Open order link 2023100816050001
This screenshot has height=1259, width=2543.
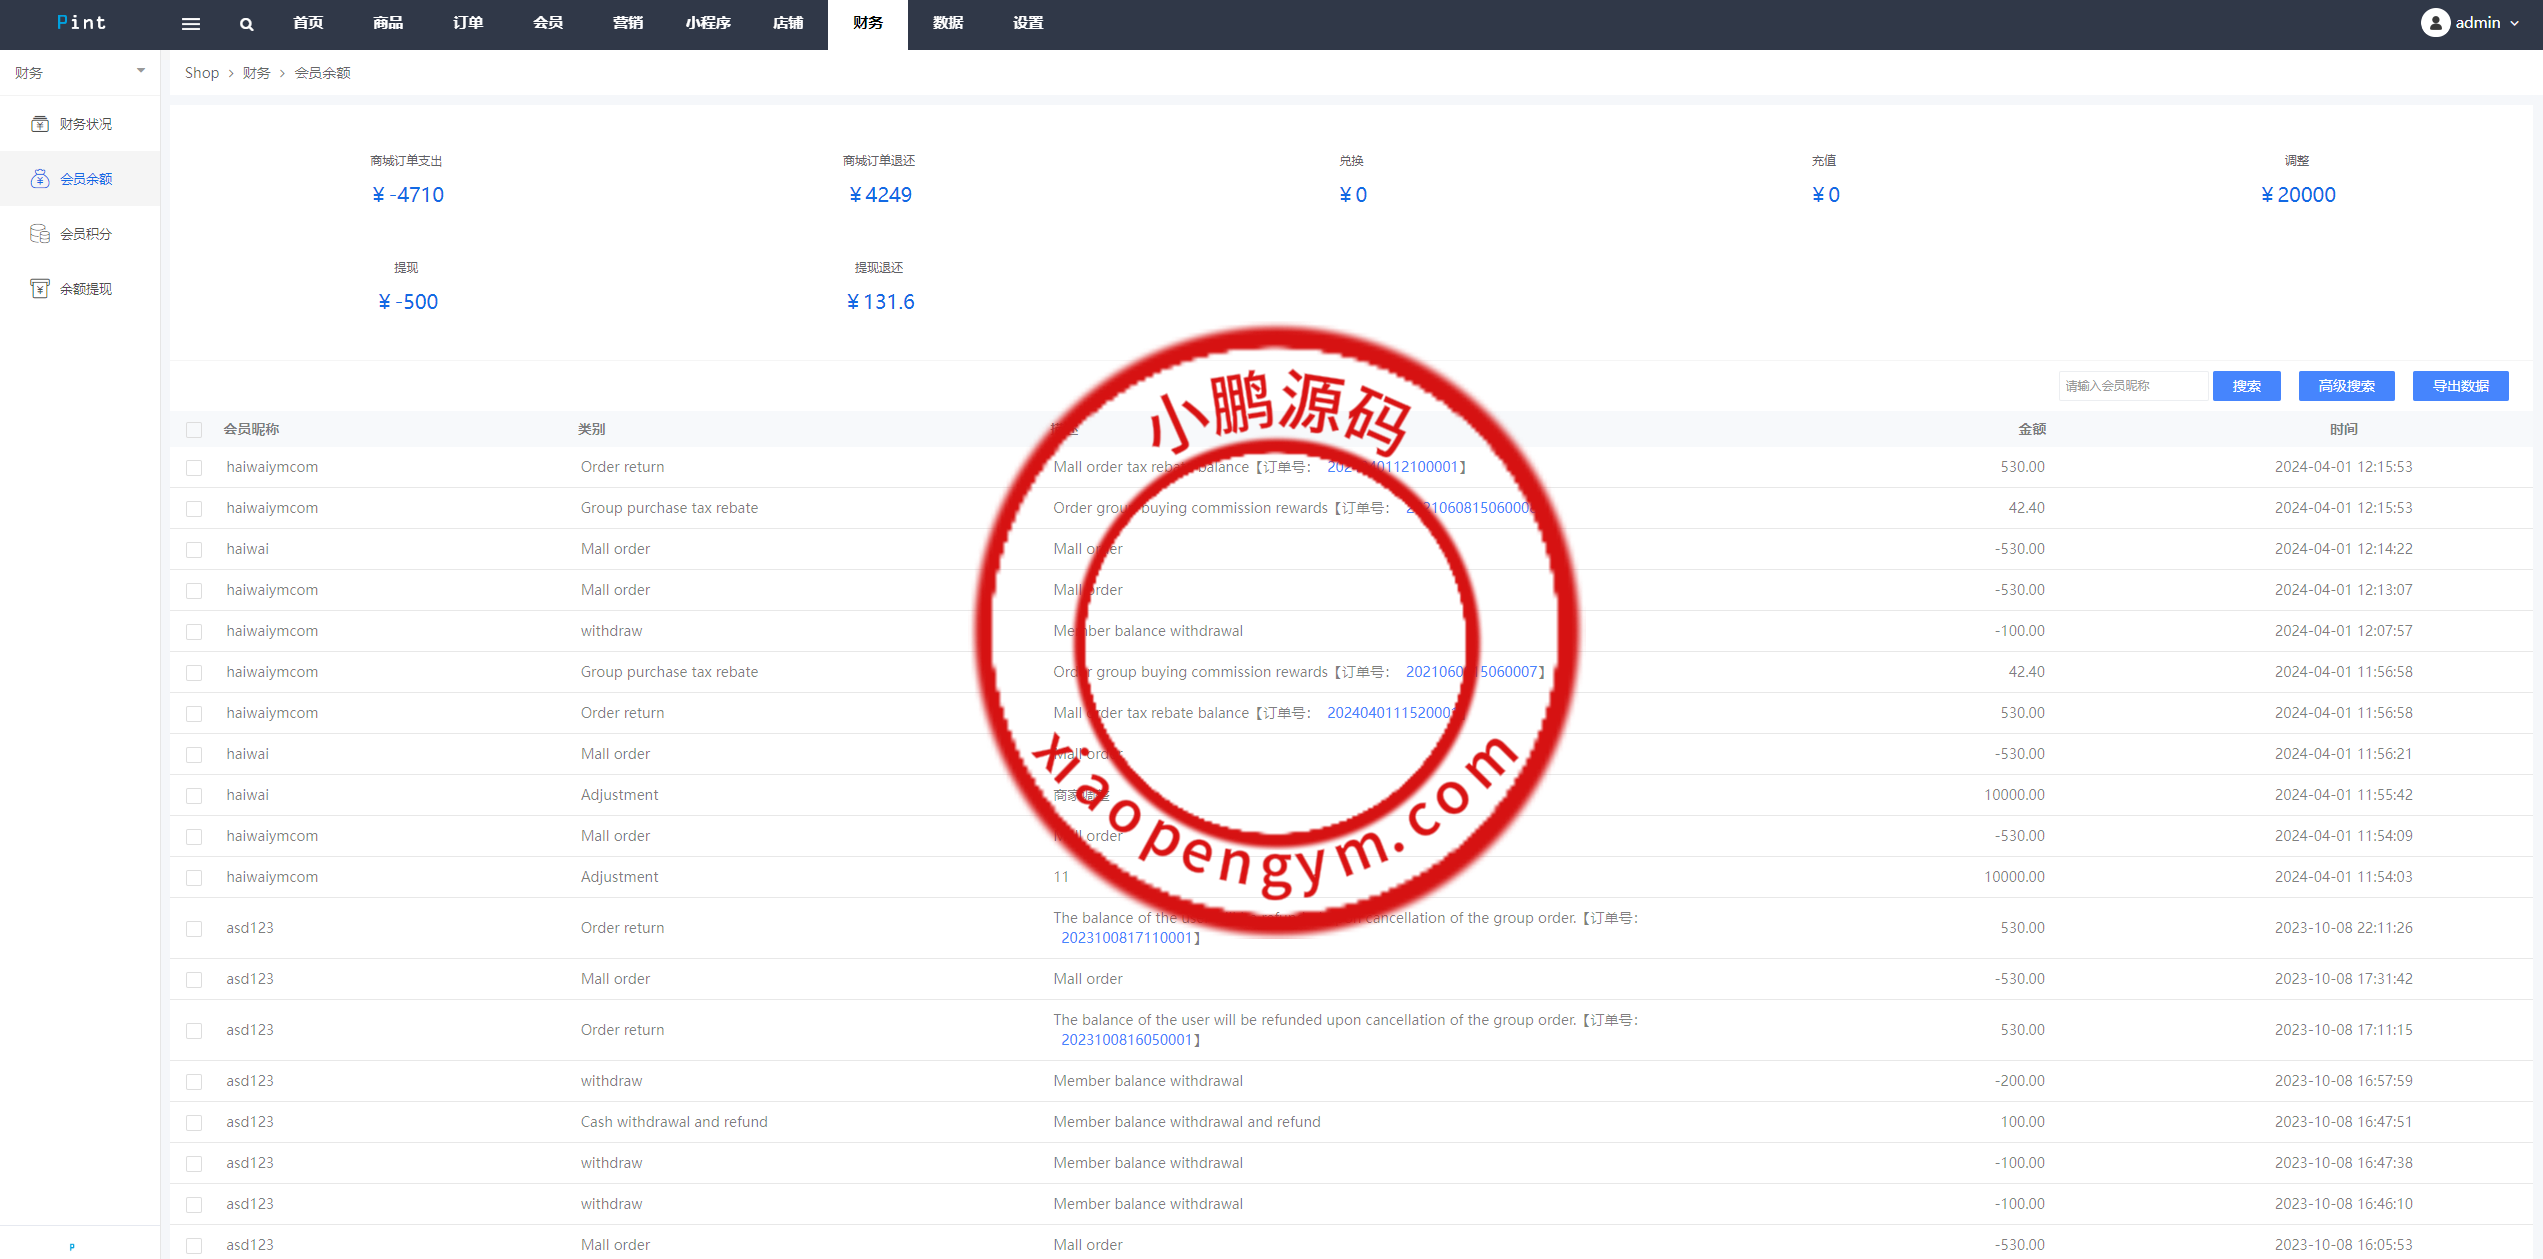[x=1126, y=1040]
